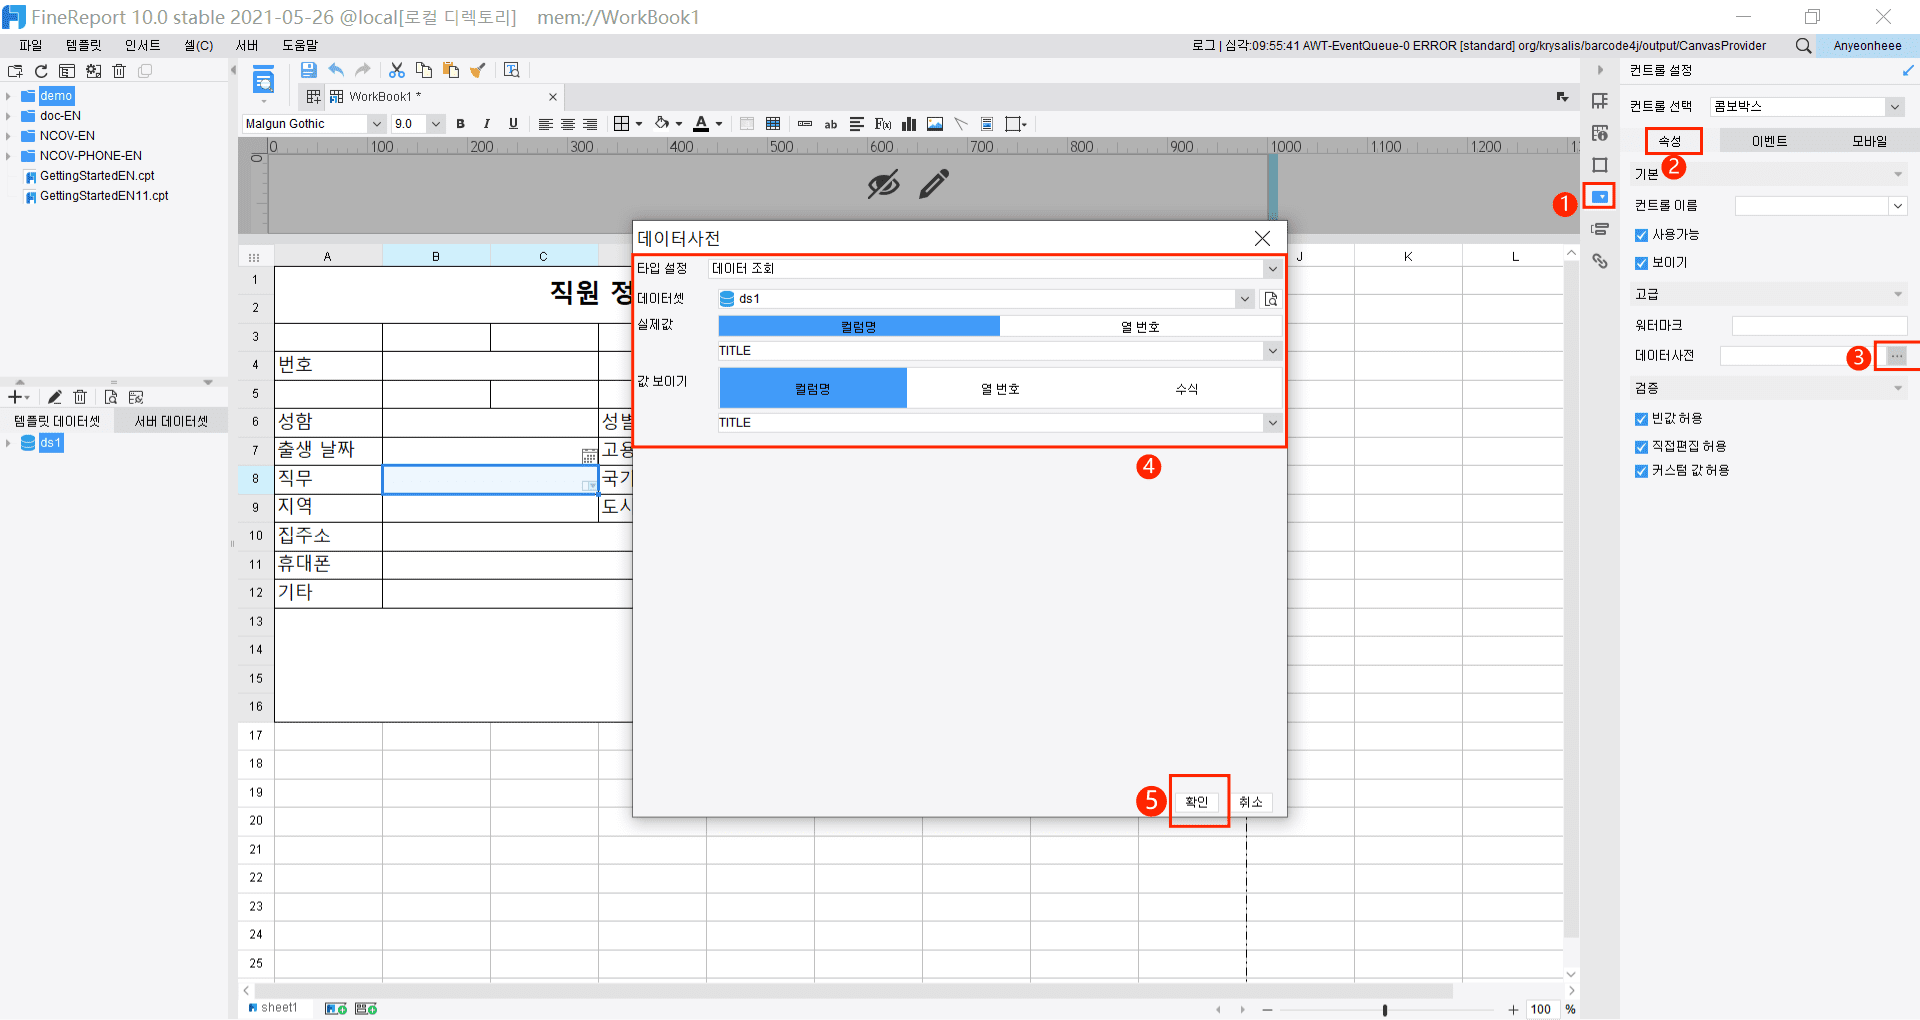
Task: Align text right
Action: click(590, 124)
